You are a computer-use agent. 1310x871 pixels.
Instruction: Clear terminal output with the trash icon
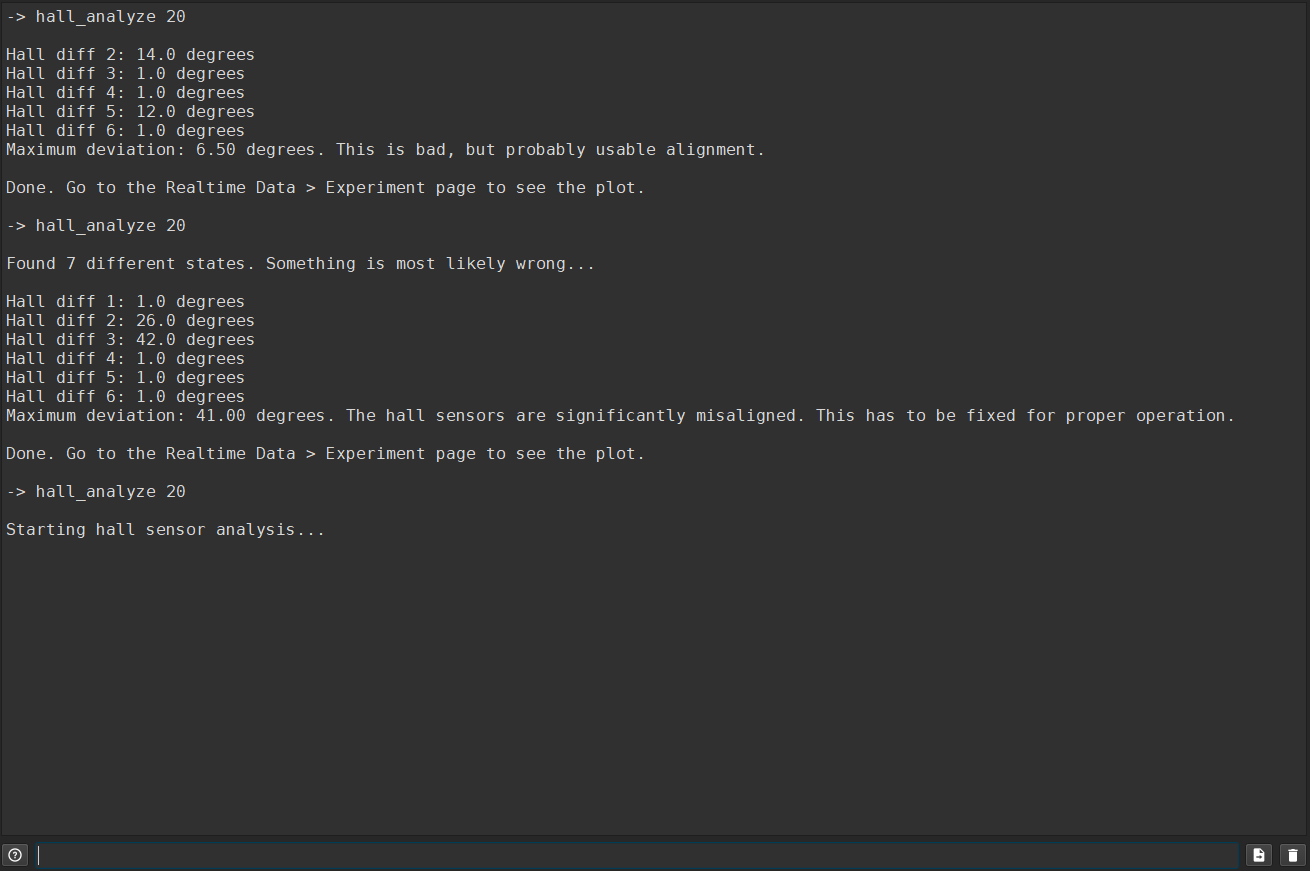point(1293,855)
